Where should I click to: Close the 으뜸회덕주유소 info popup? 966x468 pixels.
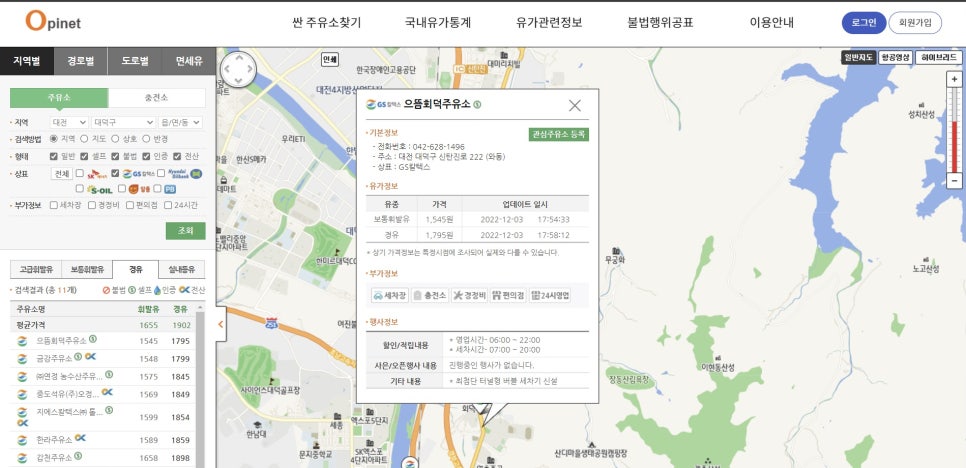574,105
